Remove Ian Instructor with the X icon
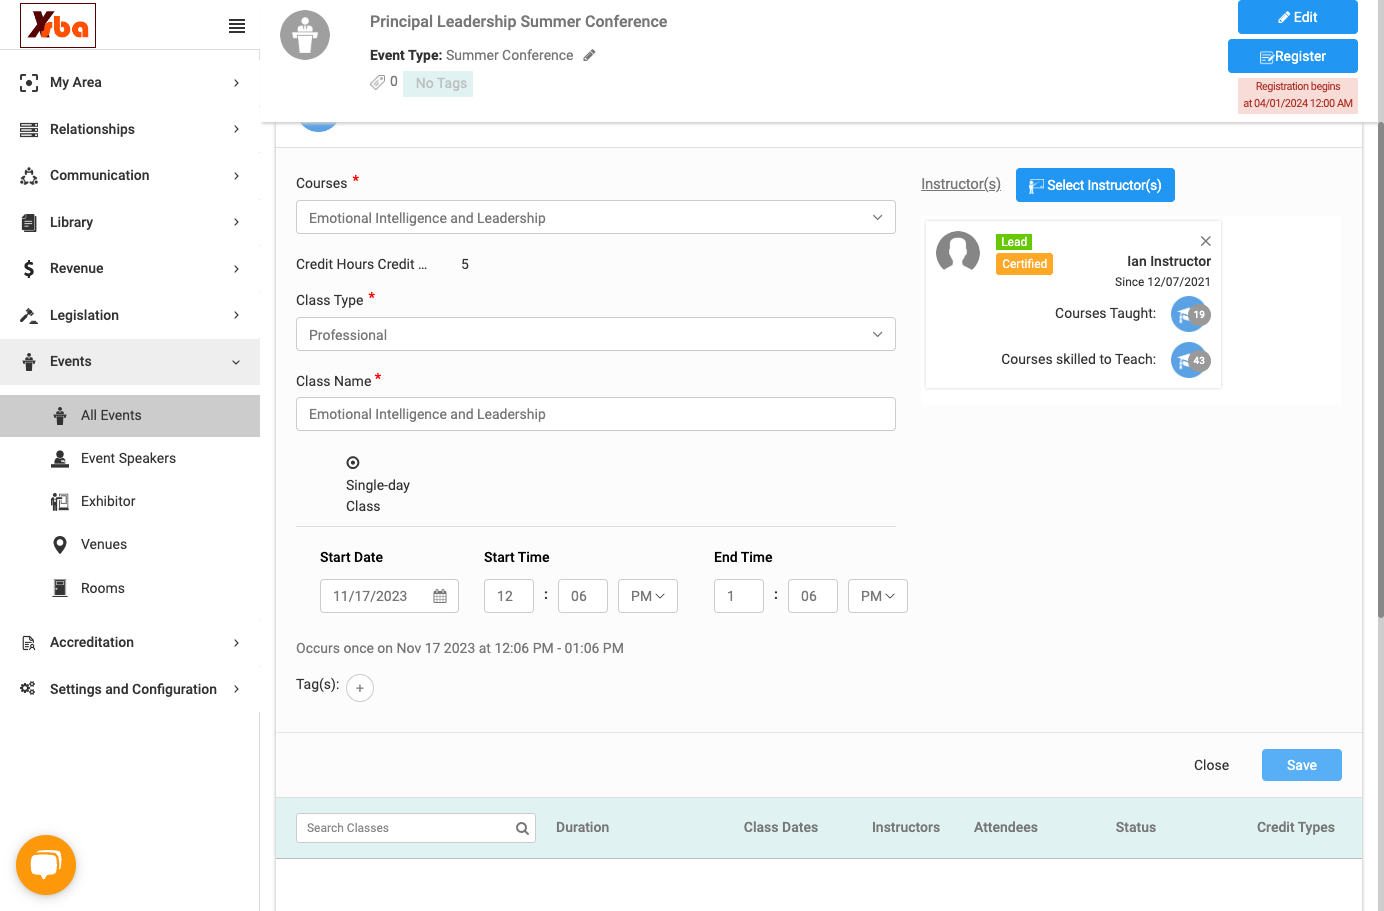The height and width of the screenshot is (911, 1384). point(1206,241)
